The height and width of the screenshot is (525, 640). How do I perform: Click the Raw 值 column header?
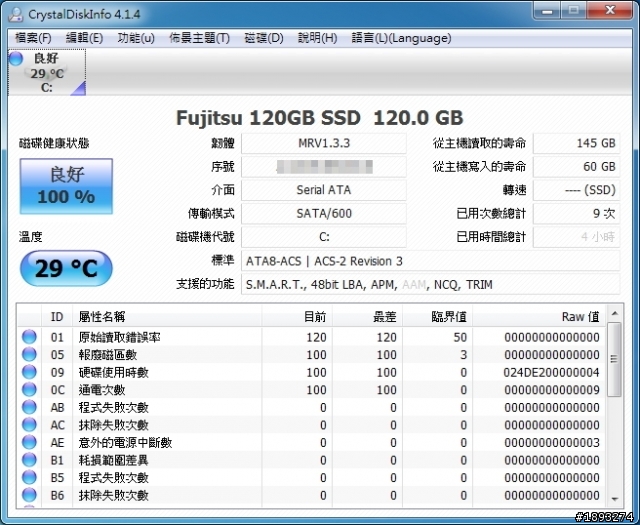coord(539,316)
